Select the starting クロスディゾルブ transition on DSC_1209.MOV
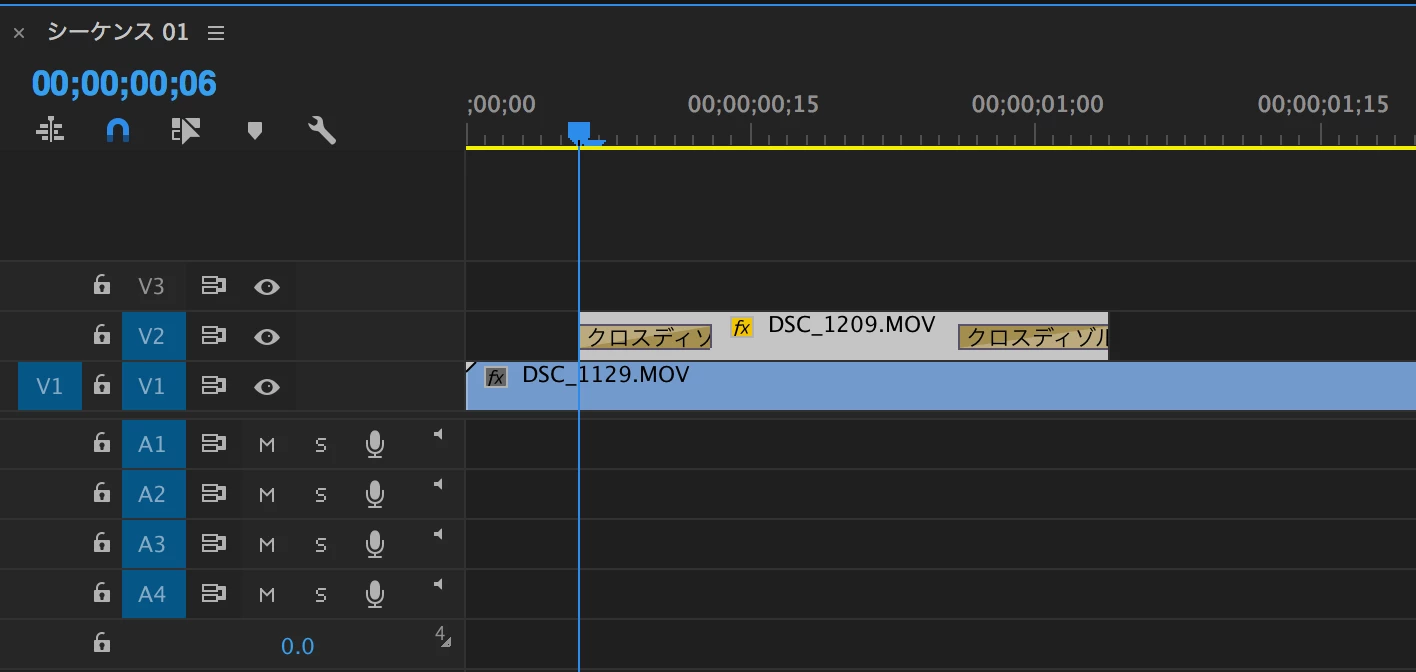Screen dimensions: 1416x672 [x=646, y=337]
